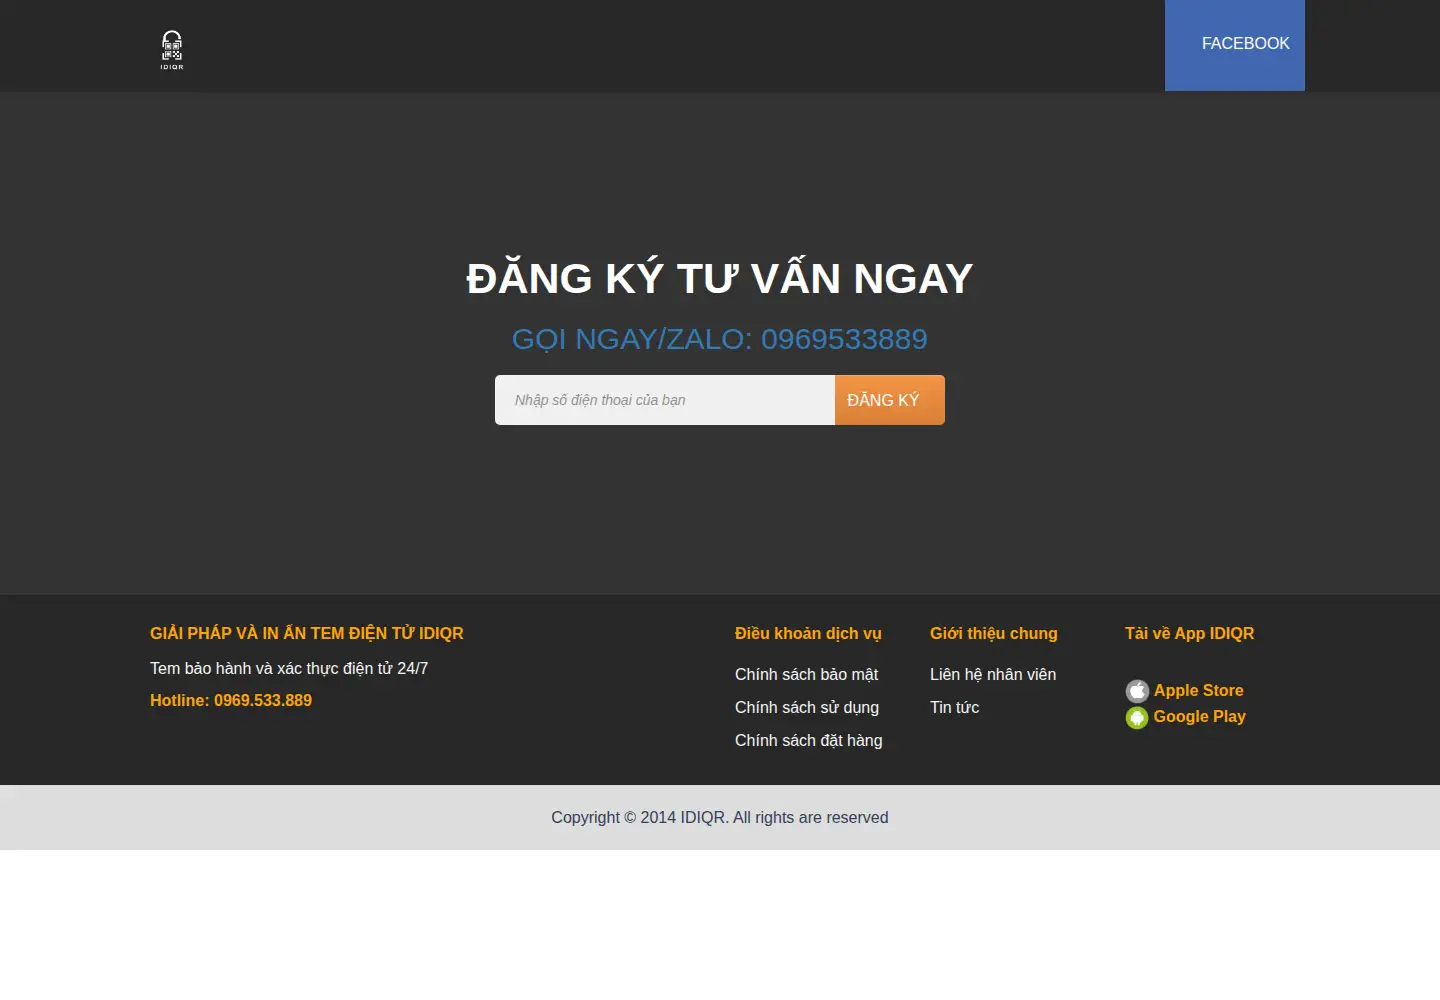This screenshot has height=1000, width=1440.
Task: Click the Điều khoản dịch vụ heading
Action: coord(808,633)
